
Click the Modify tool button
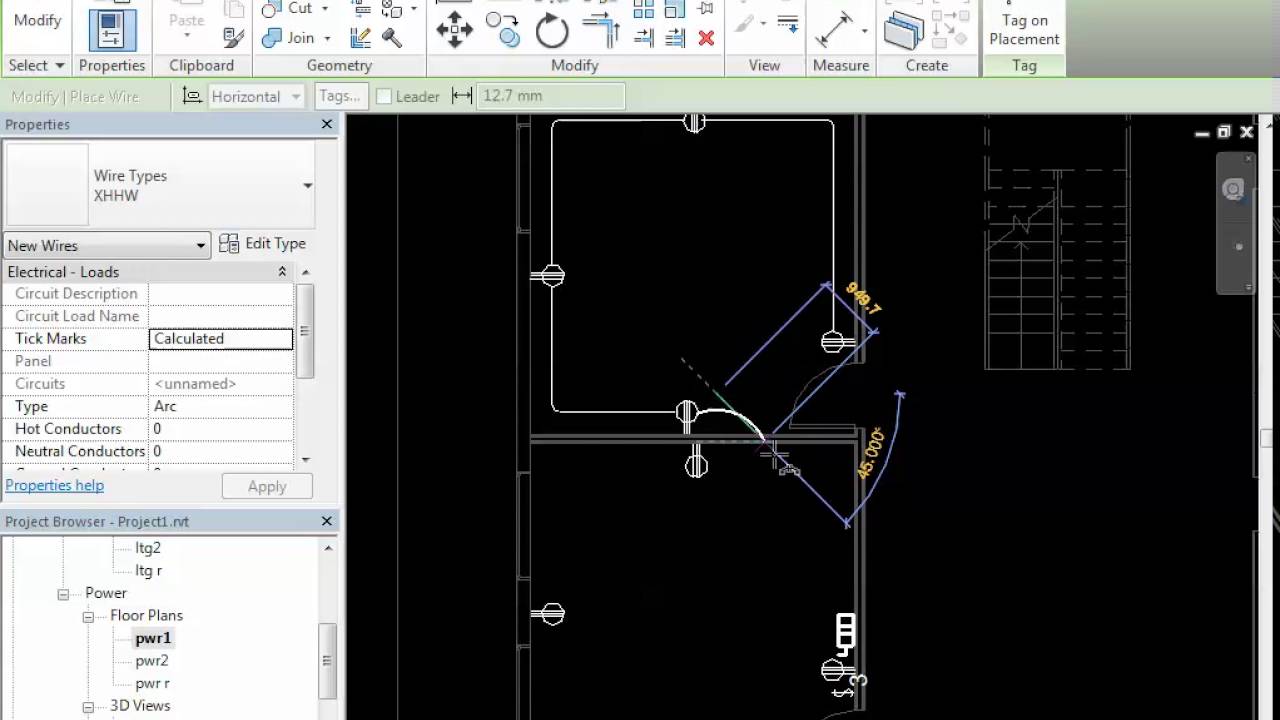37,20
